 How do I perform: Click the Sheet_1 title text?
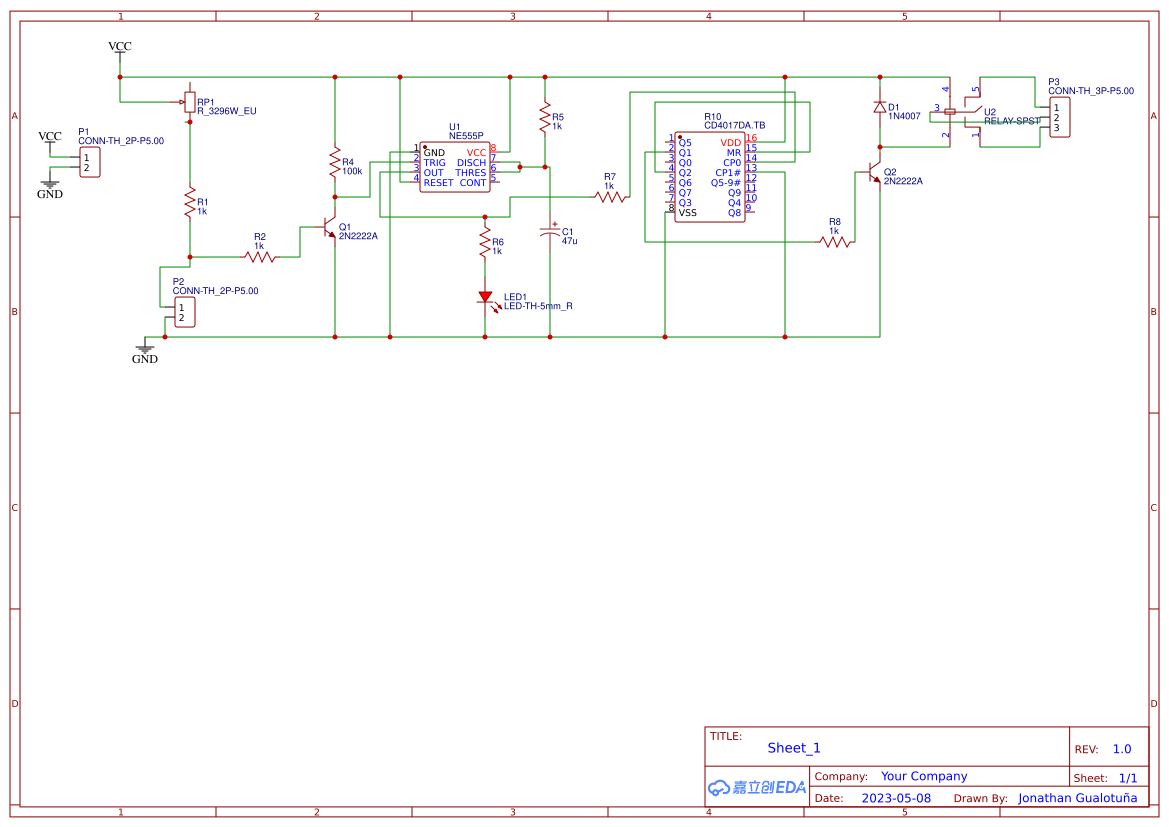click(x=793, y=747)
